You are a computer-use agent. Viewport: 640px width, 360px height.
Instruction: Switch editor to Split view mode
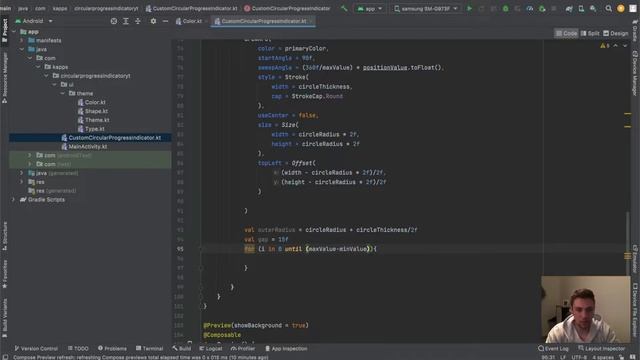590,33
